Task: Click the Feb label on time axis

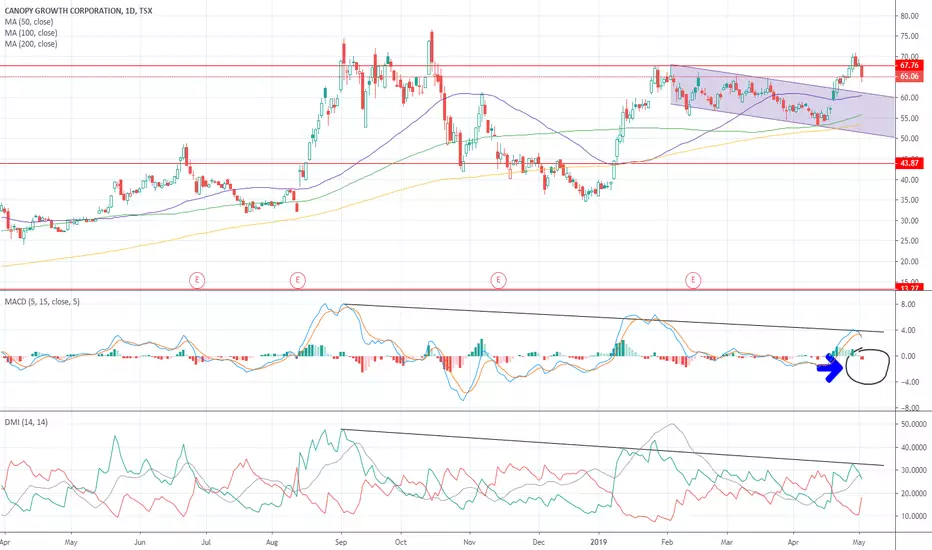Action: (x=667, y=542)
